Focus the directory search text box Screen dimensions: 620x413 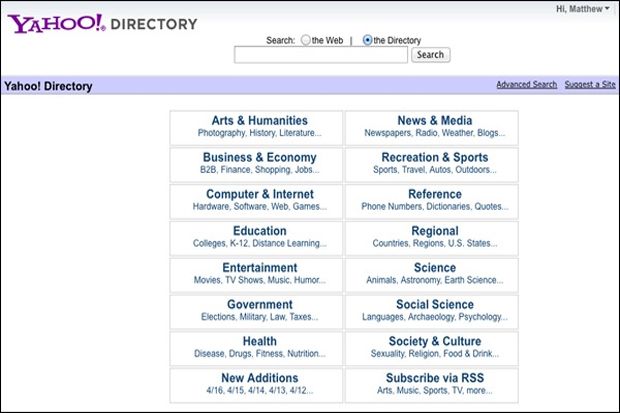321,55
